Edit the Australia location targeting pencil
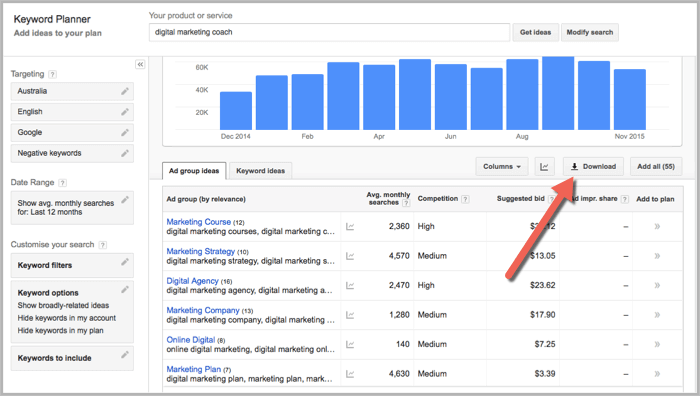This screenshot has height=396, width=700. (x=125, y=91)
